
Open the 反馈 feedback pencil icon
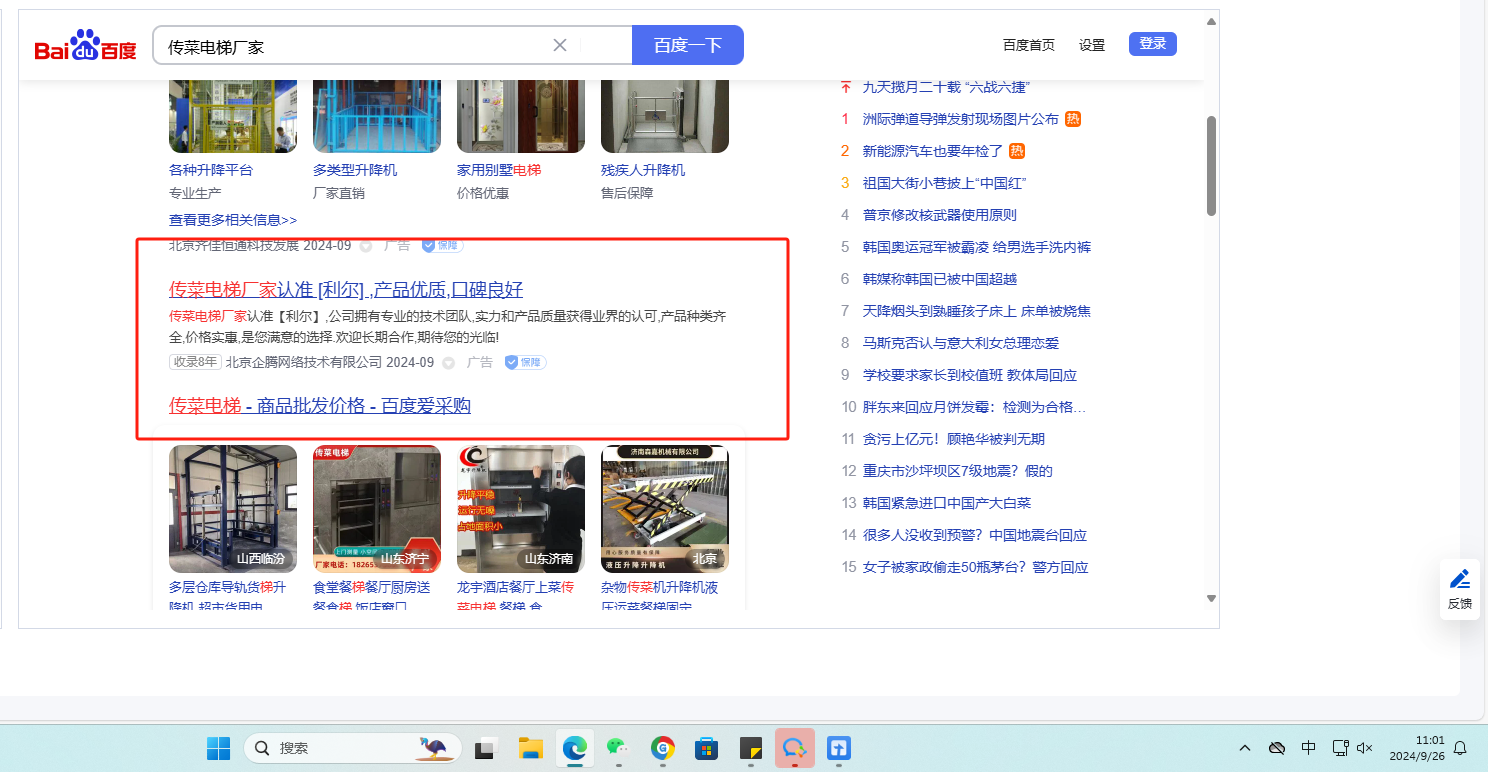tap(1460, 579)
